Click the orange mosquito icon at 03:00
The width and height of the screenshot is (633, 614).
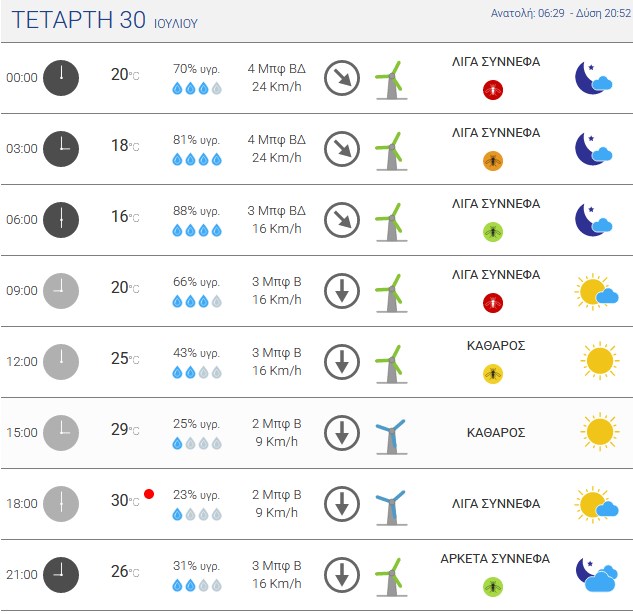pyautogui.click(x=493, y=161)
